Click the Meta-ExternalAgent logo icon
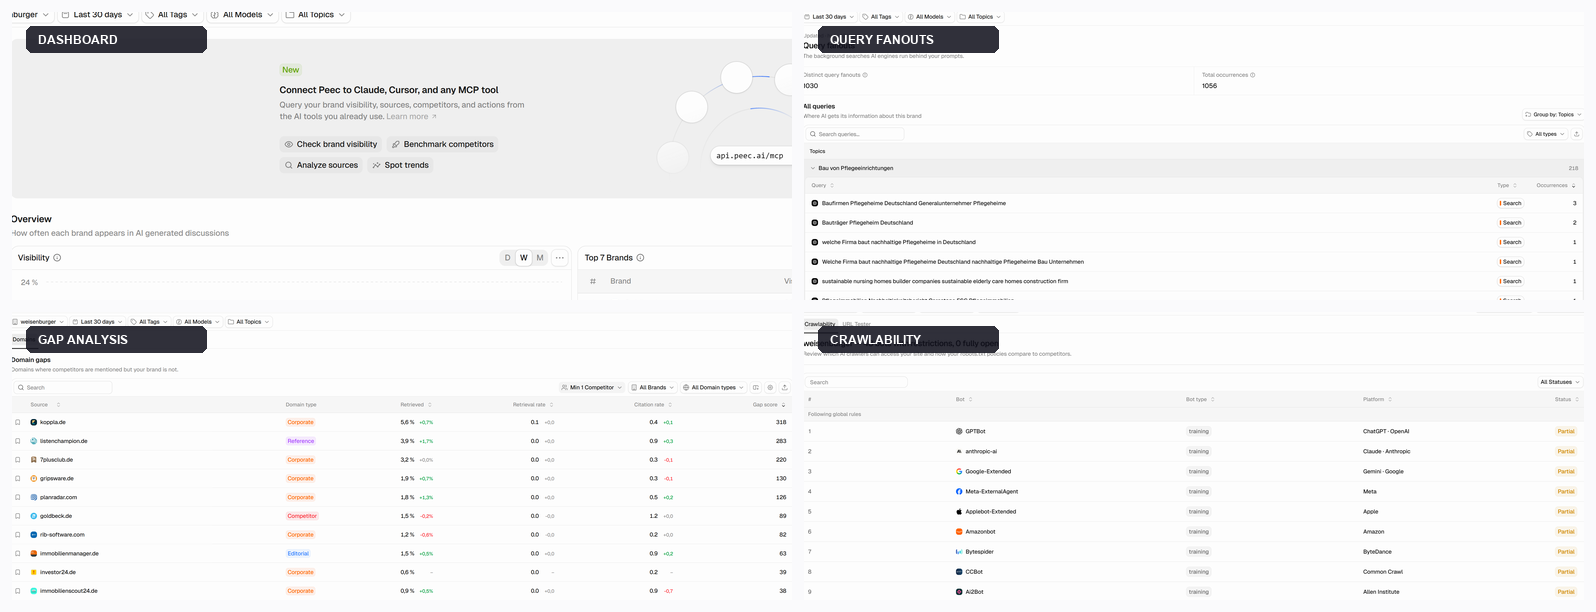The width and height of the screenshot is (1596, 612). (x=959, y=492)
